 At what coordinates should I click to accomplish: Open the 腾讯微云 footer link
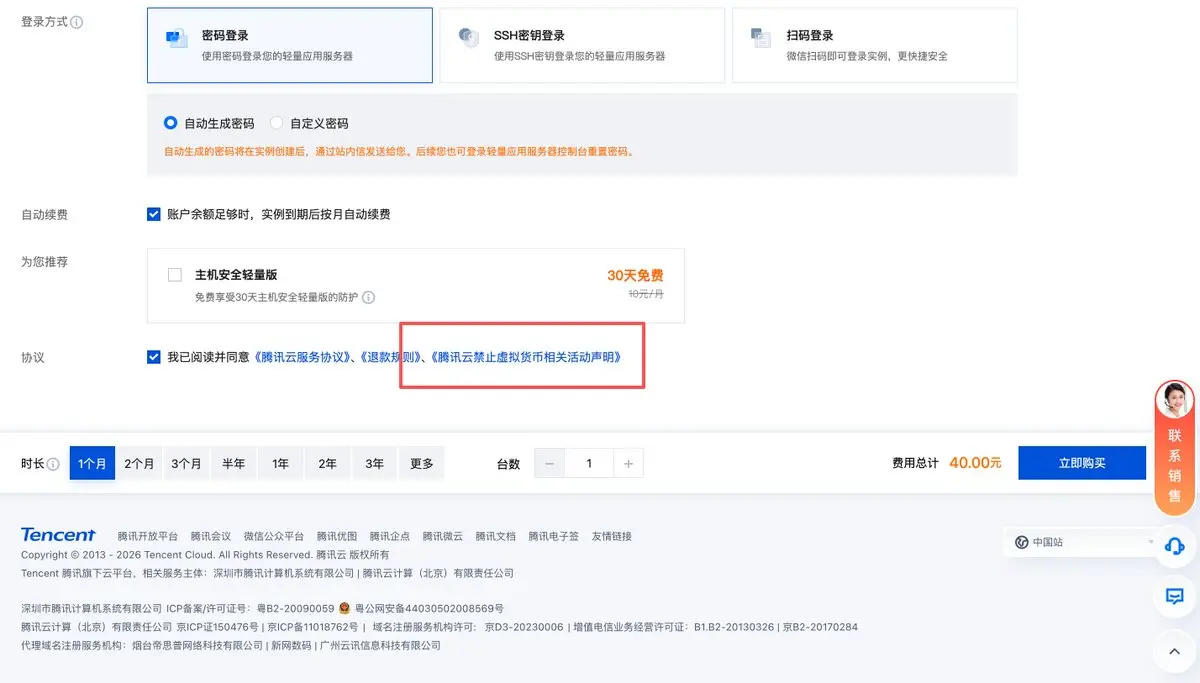tap(443, 537)
